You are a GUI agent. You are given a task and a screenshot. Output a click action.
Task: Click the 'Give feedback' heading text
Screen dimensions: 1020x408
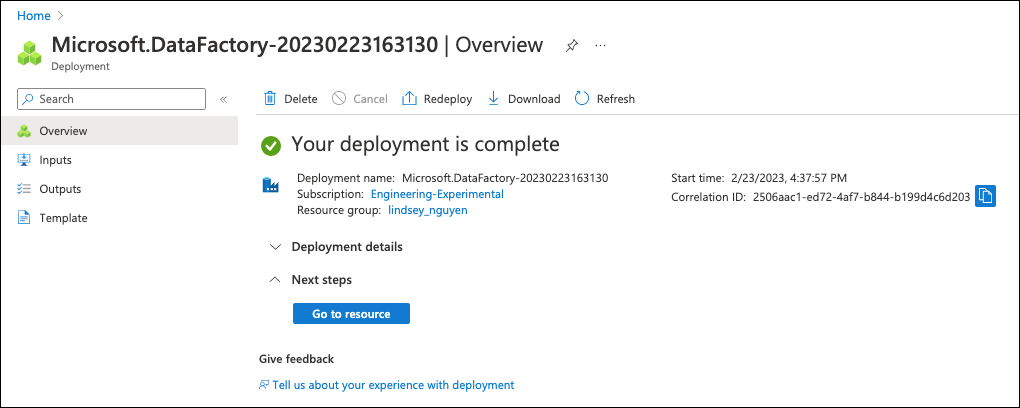click(297, 359)
